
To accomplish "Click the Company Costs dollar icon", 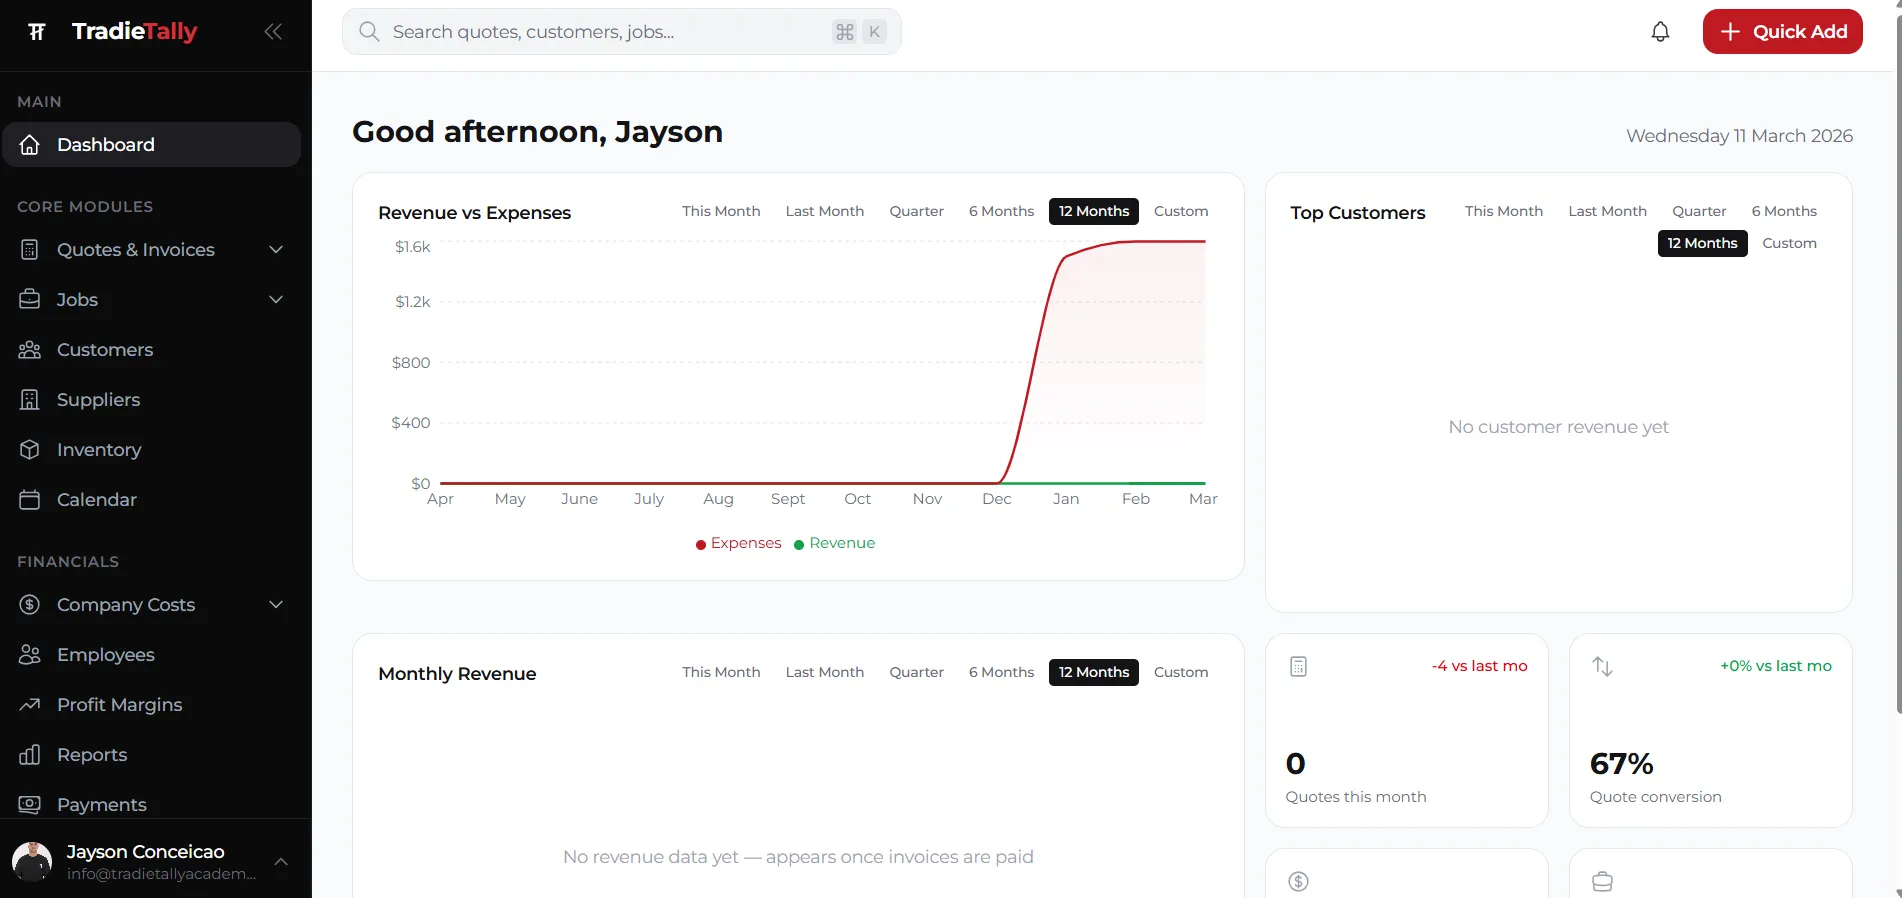I will point(30,605).
